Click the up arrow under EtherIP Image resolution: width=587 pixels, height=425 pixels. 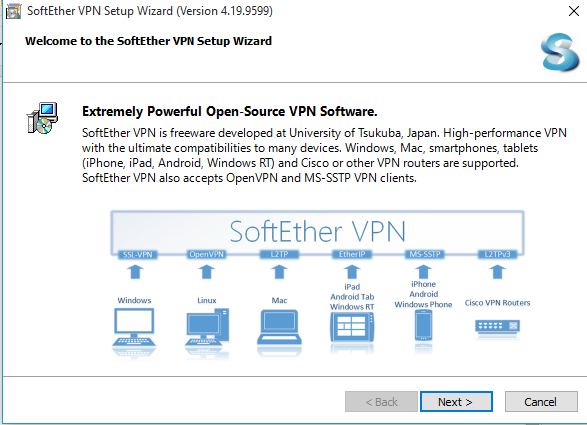click(352, 272)
